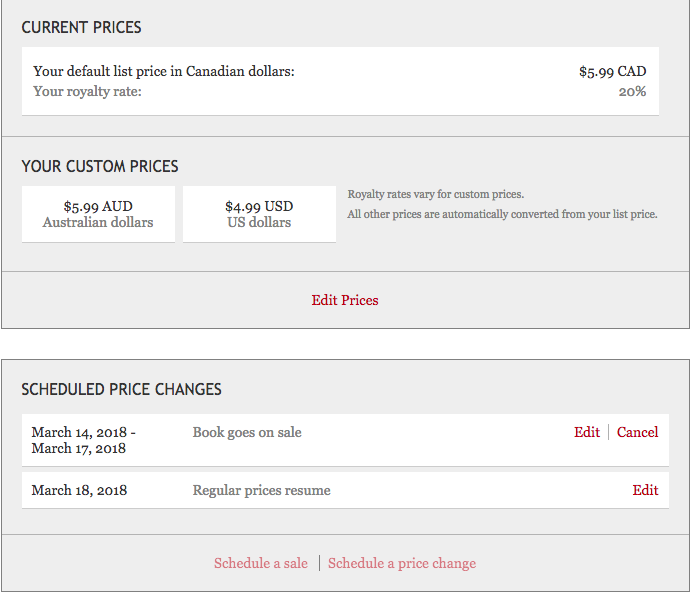The height and width of the screenshot is (601, 694).
Task: Select the 'Book goes on sale' description
Action: tap(247, 432)
